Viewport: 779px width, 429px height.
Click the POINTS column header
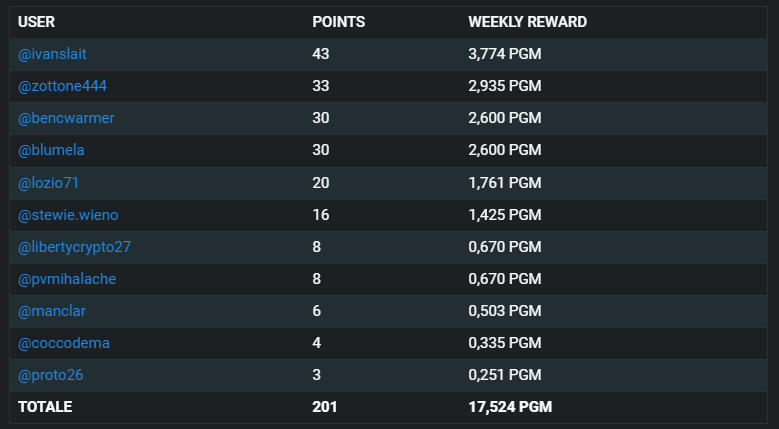[x=339, y=22]
